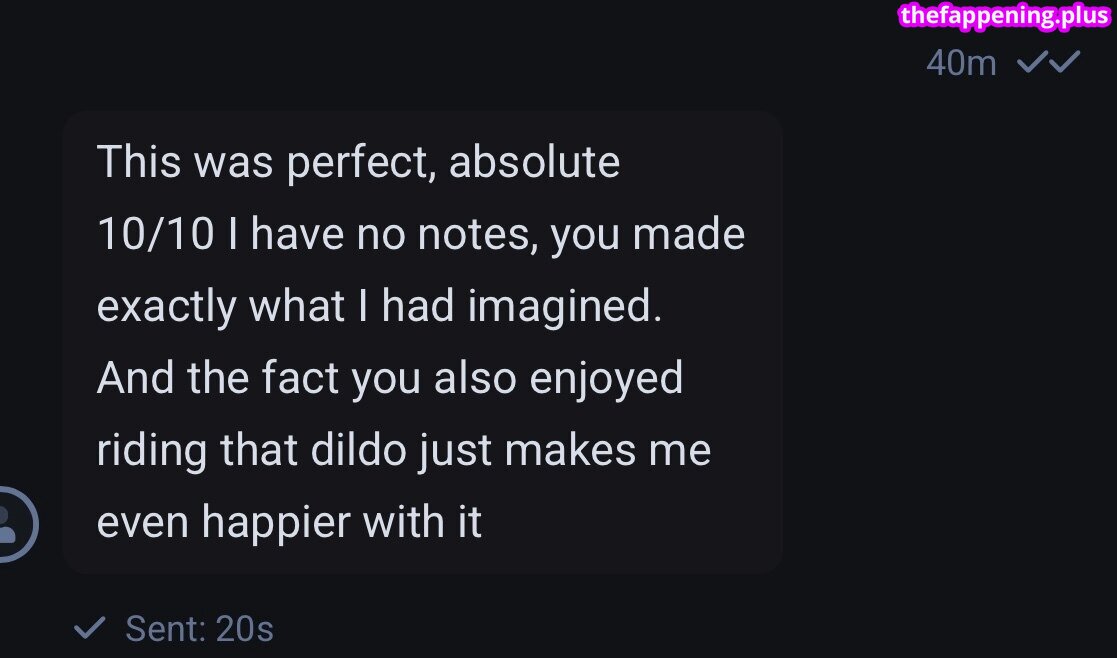Click the line "exactly what I had imagined."
The width and height of the screenshot is (1117, 658).
[x=379, y=306]
